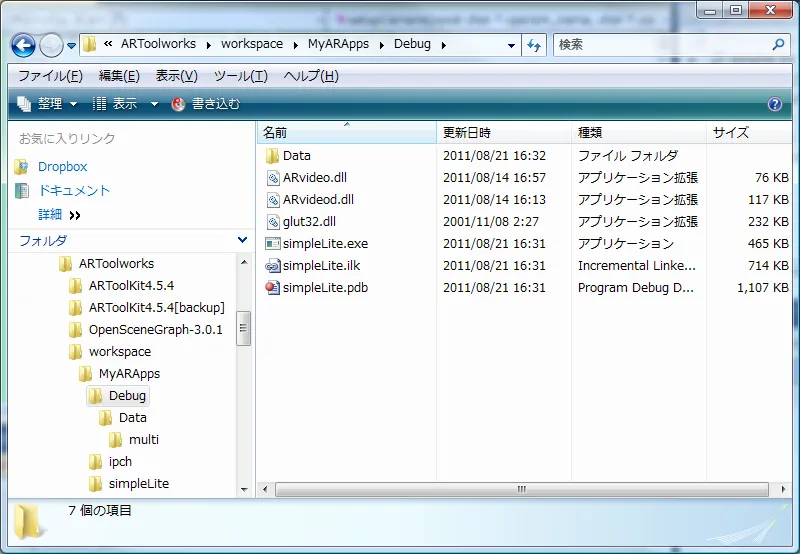This screenshot has height=554, width=800.
Task: Click the folder tree scroll up arrow
Action: pos(244,262)
